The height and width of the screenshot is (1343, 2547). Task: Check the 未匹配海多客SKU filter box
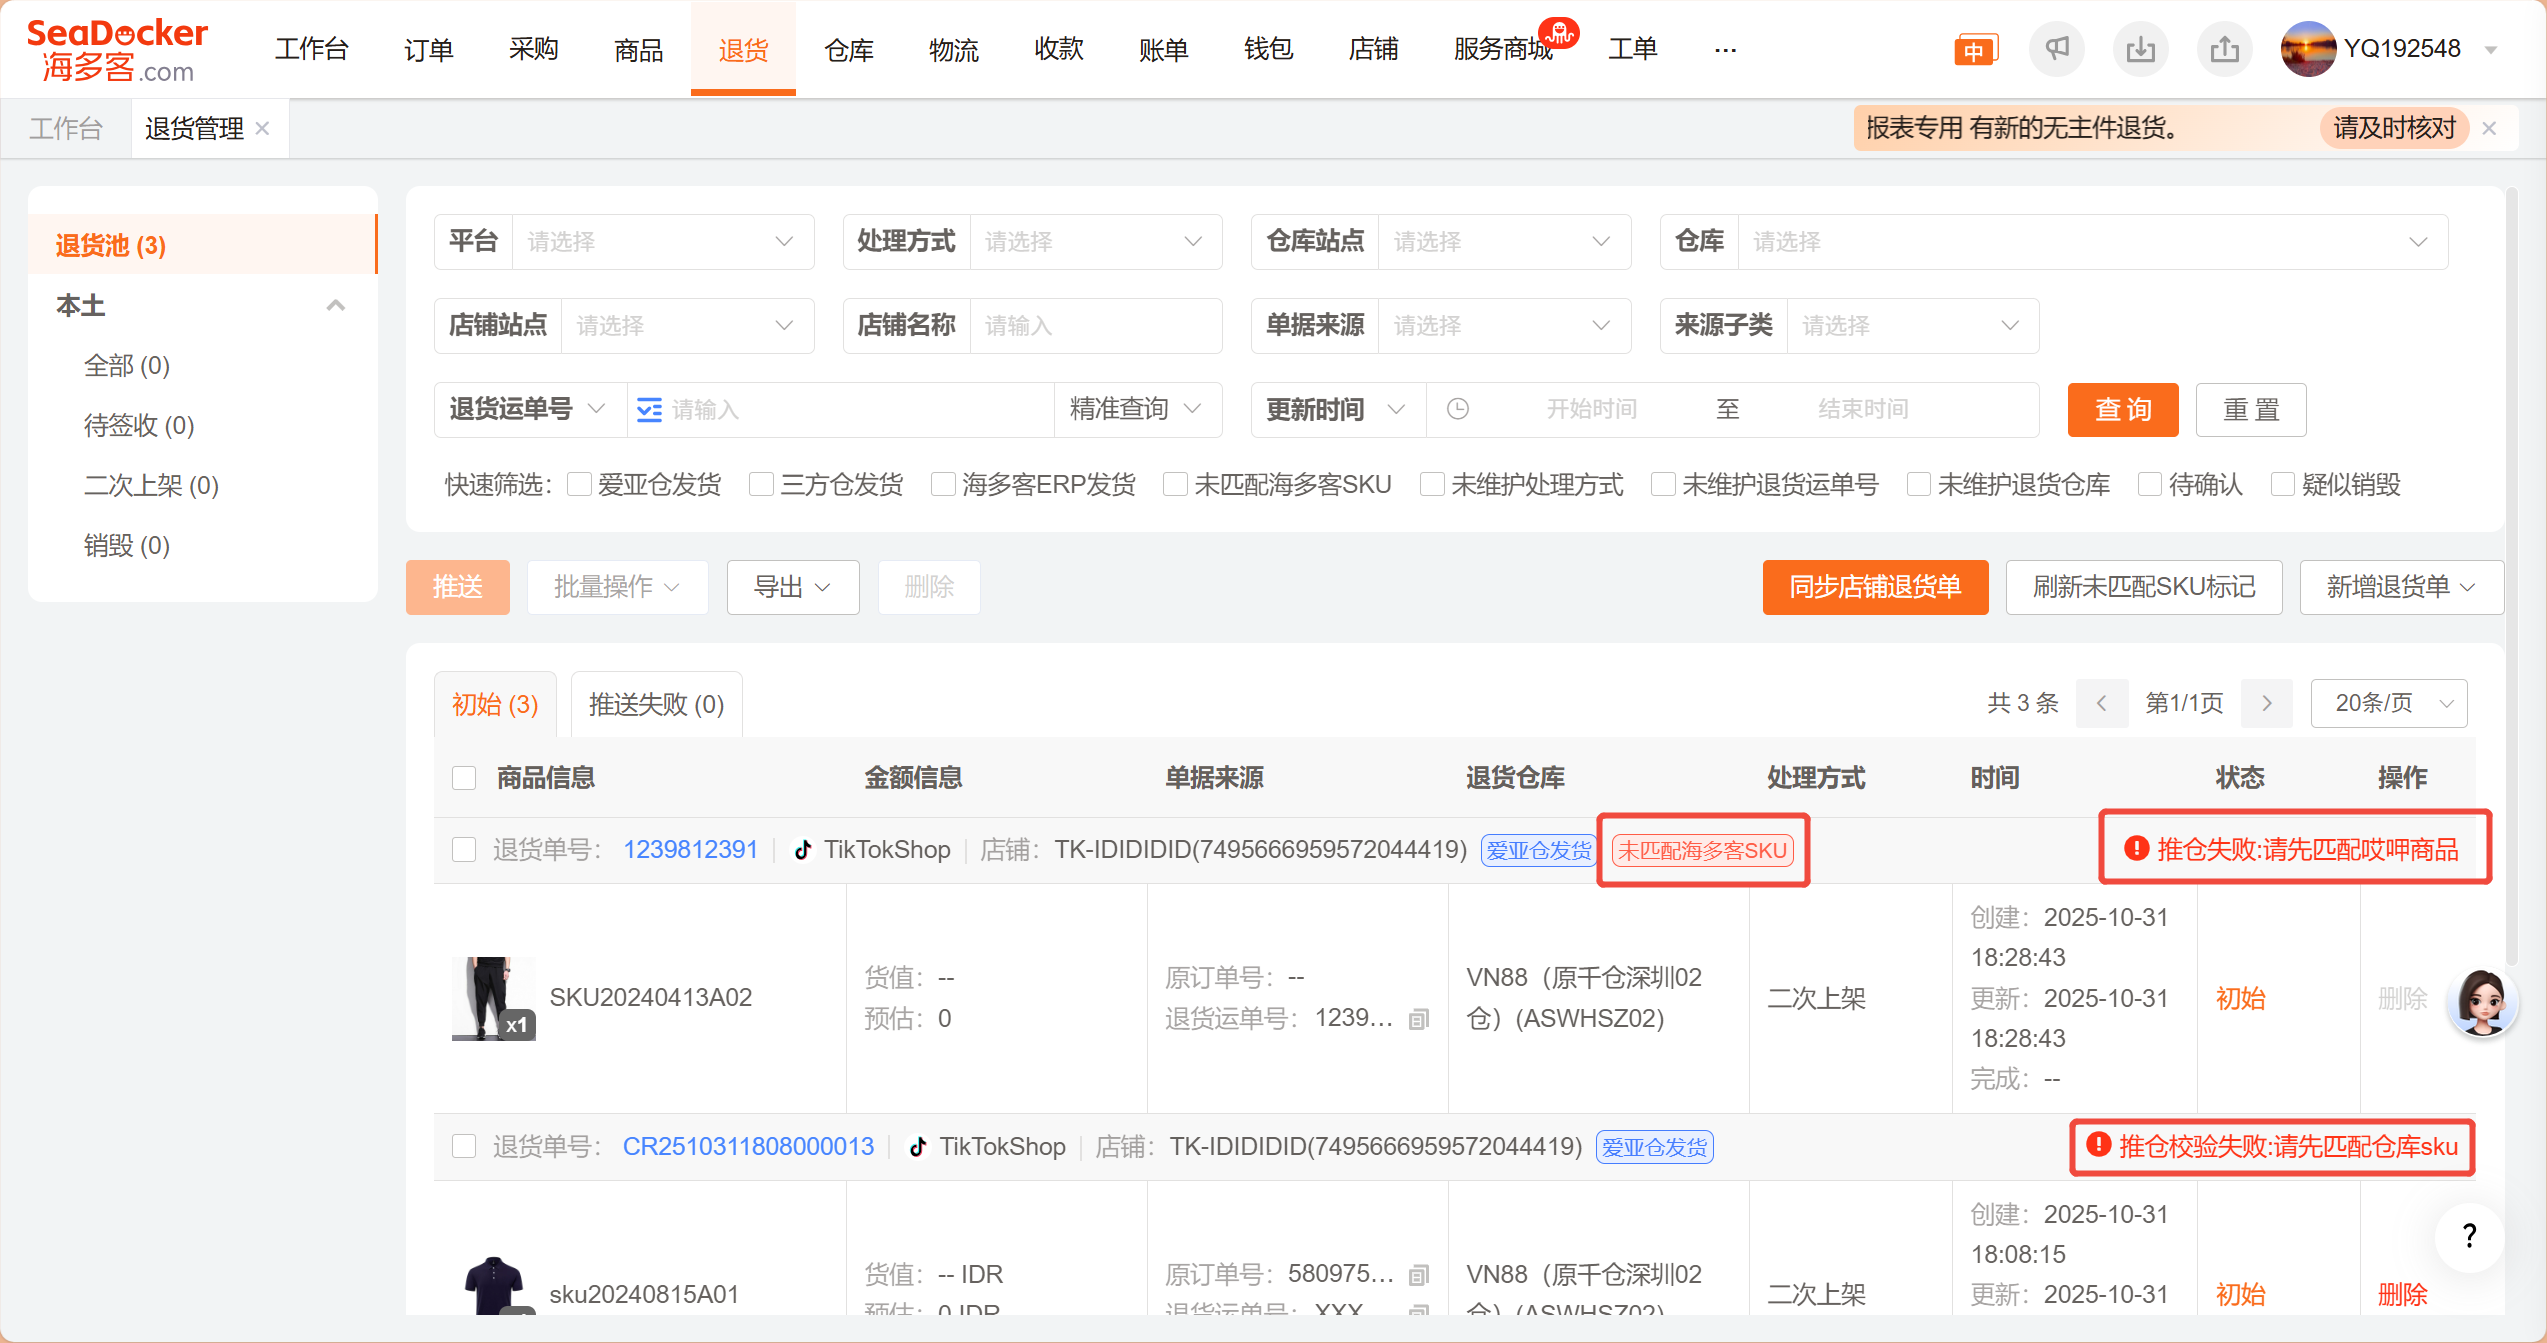pos(1175,485)
